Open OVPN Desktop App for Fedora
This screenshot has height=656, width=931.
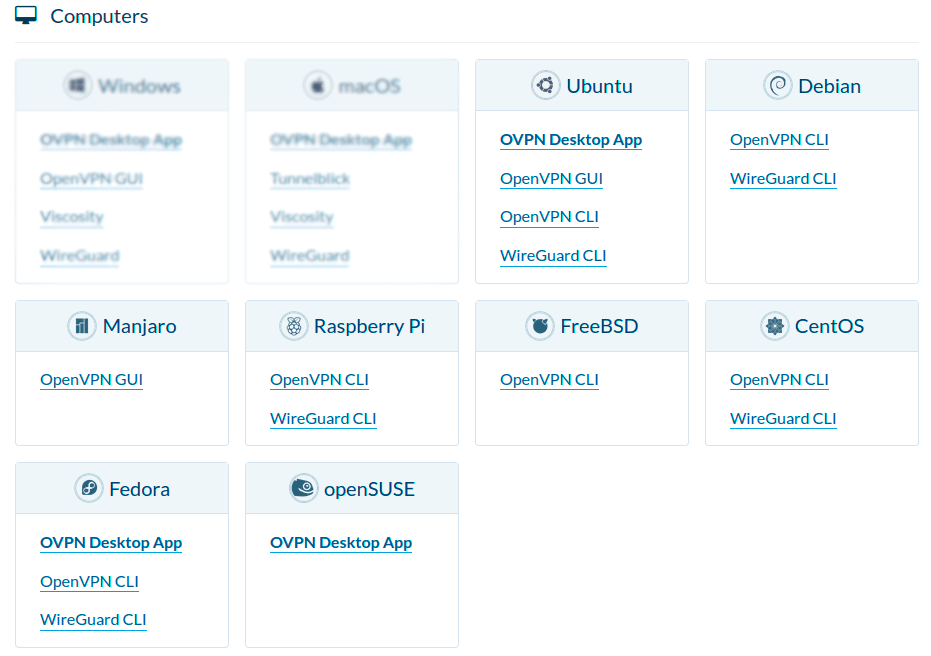click(x=111, y=543)
